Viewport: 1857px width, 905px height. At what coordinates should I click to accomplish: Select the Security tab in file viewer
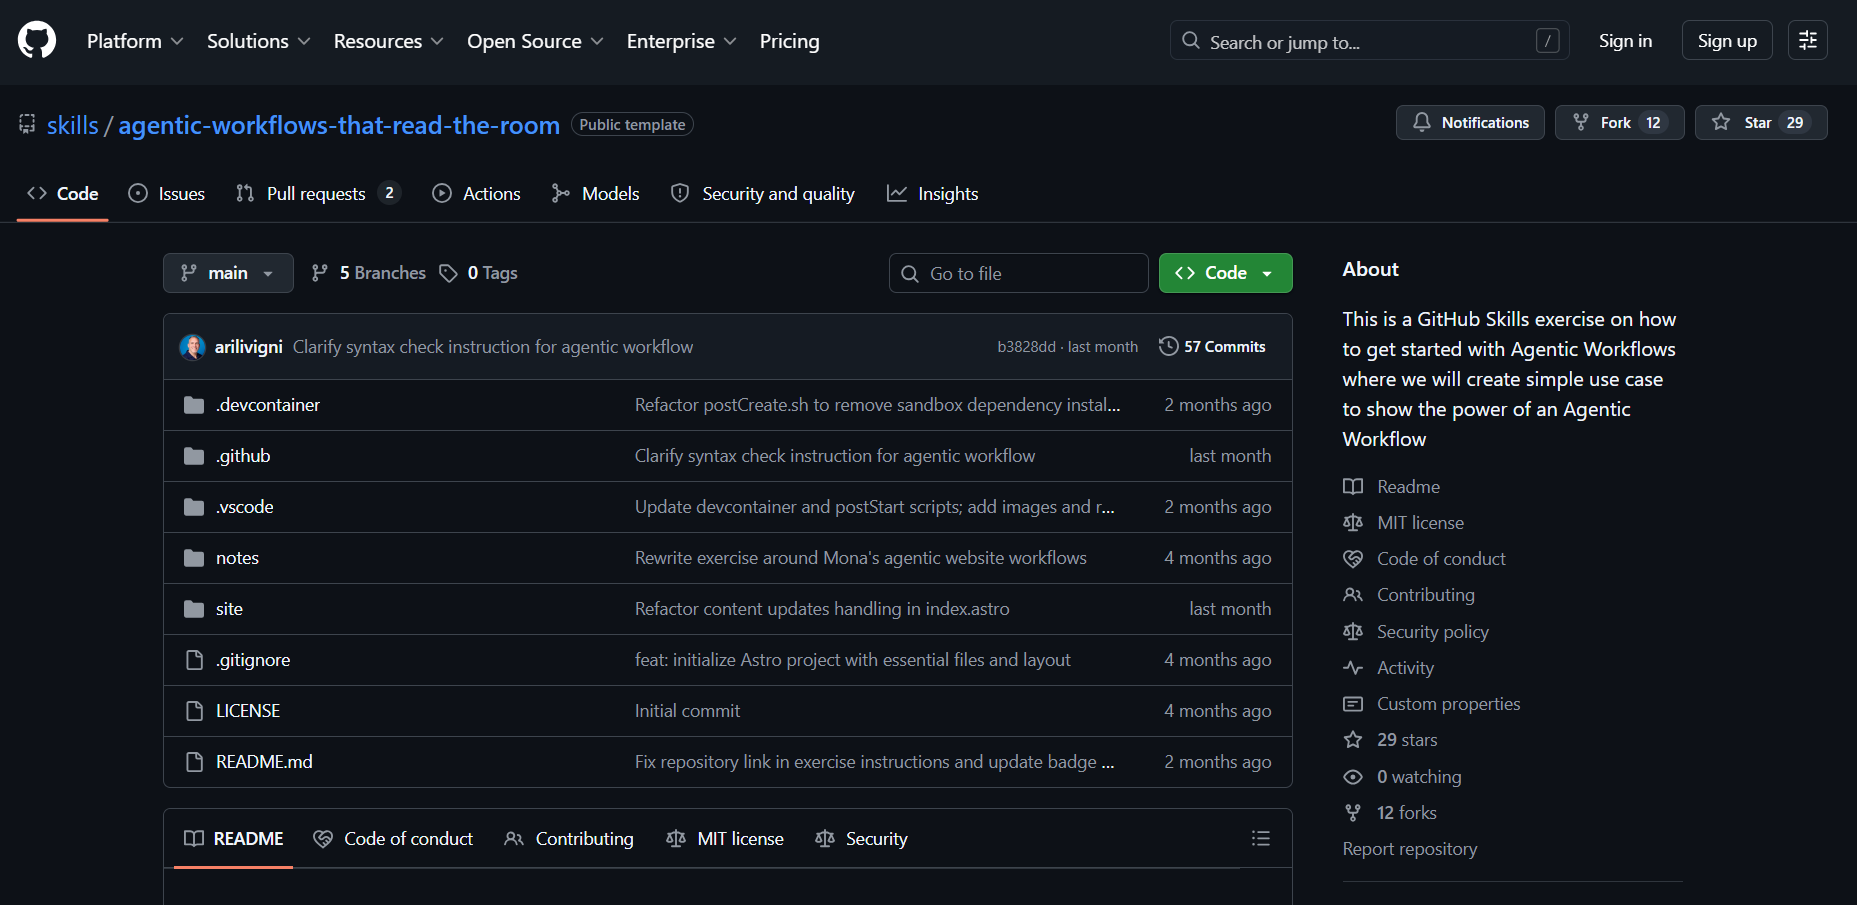click(x=862, y=839)
